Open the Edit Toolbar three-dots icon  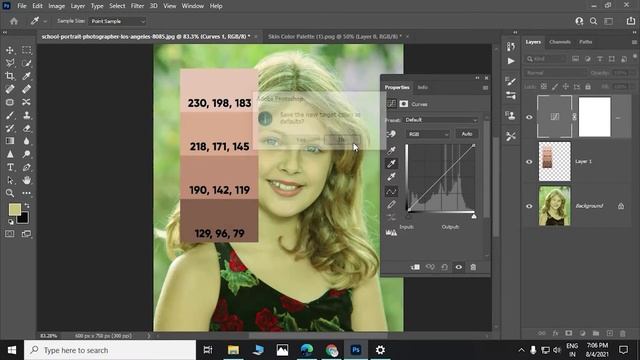tap(27, 193)
